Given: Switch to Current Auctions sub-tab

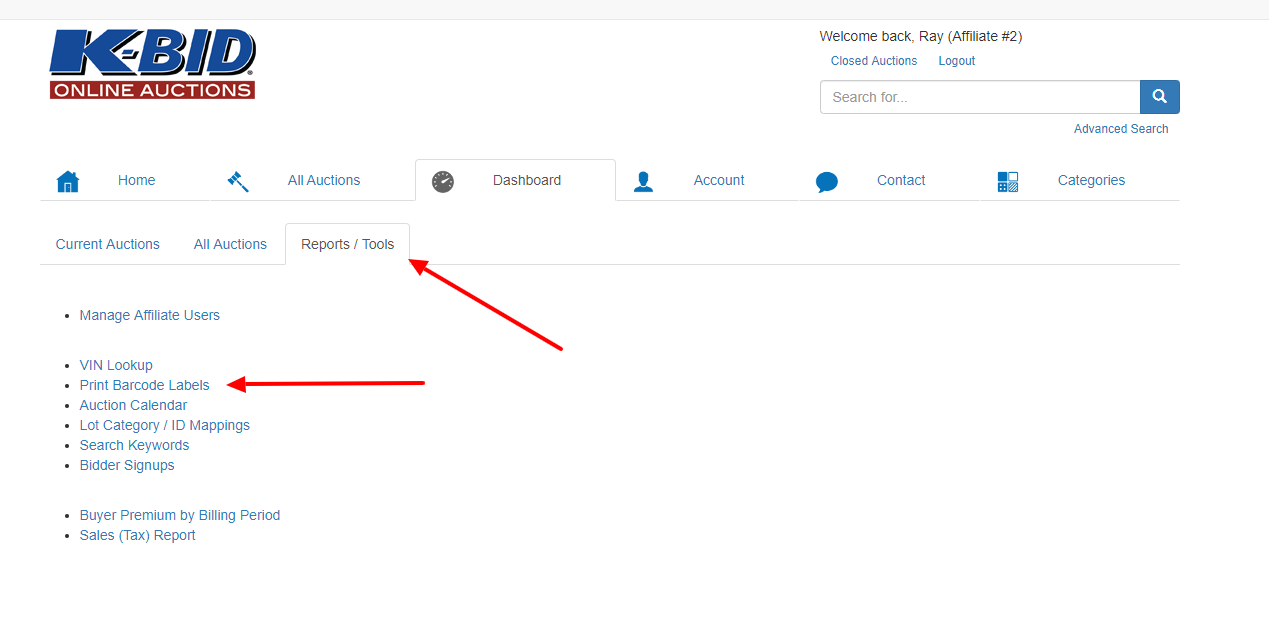Looking at the screenshot, I should 108,244.
